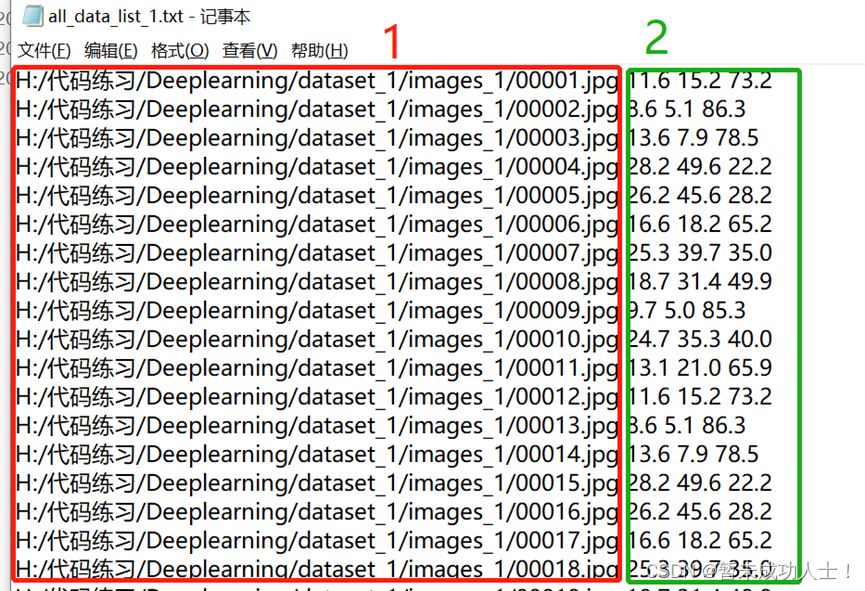The image size is (865, 591).
Task: Click the path ending in 00014.jpg
Action: (x=317, y=455)
